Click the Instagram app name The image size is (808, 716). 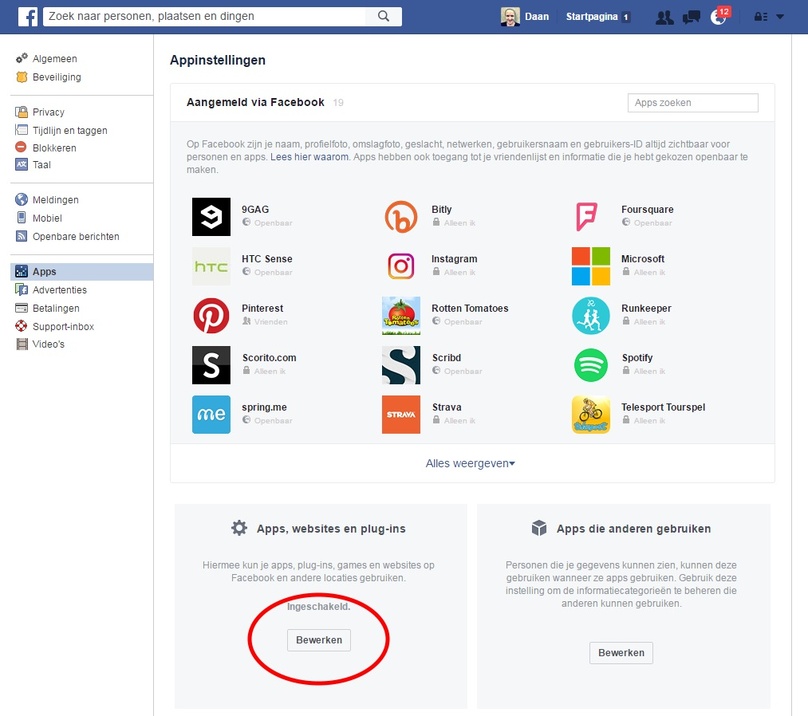point(454,259)
